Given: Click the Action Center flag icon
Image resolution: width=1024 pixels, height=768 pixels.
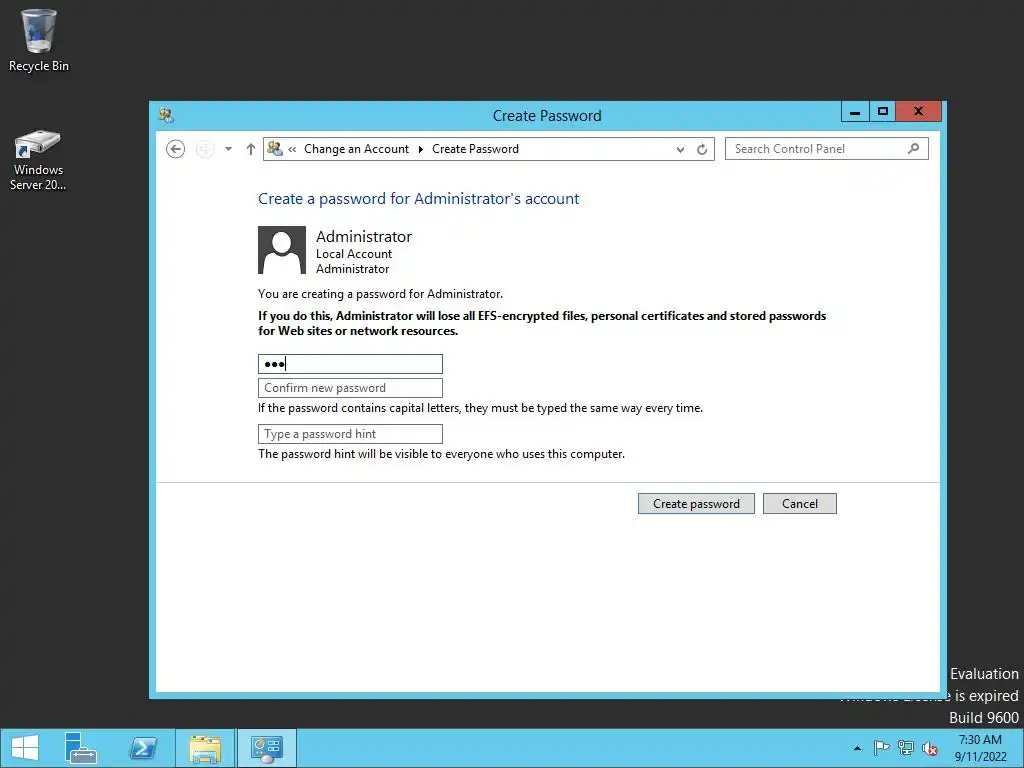Looking at the screenshot, I should (881, 748).
